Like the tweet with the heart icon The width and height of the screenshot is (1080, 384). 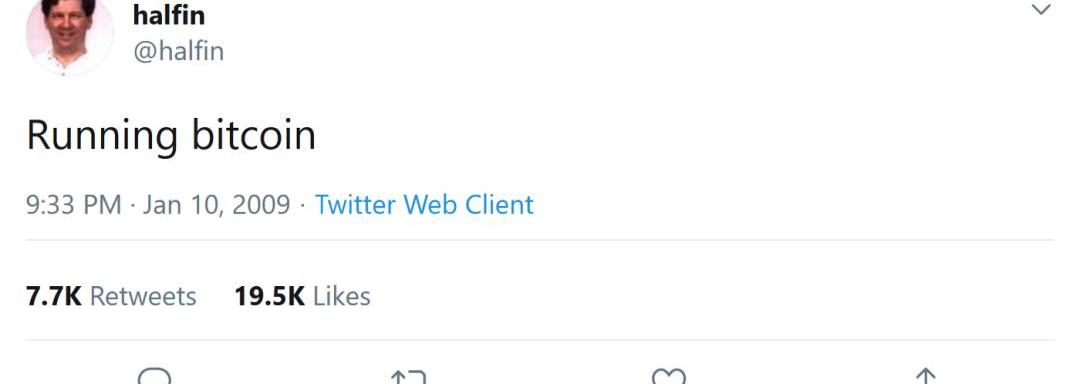point(669,376)
